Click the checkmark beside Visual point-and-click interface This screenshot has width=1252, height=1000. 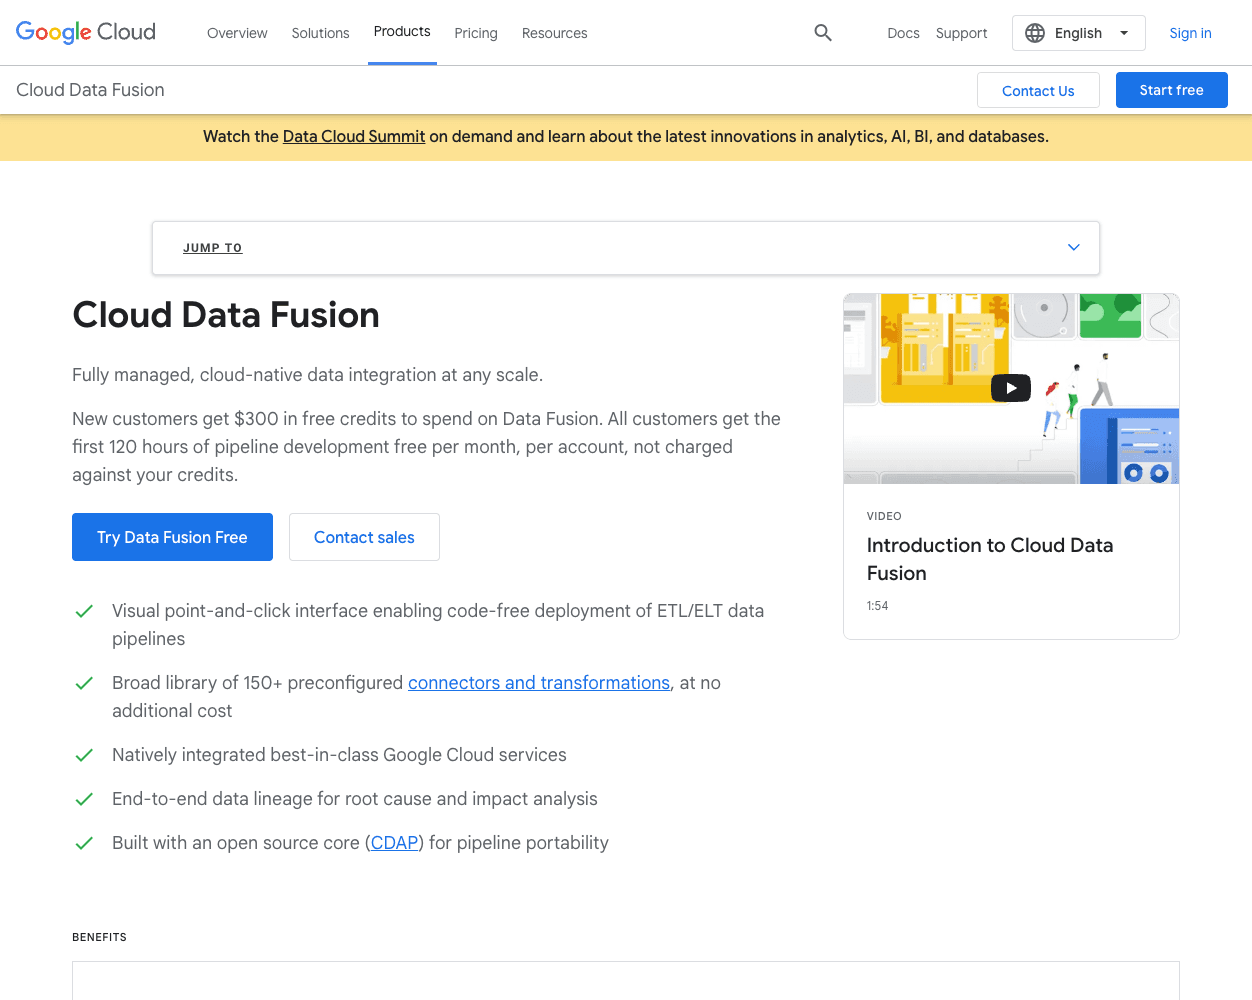pyautogui.click(x=84, y=611)
